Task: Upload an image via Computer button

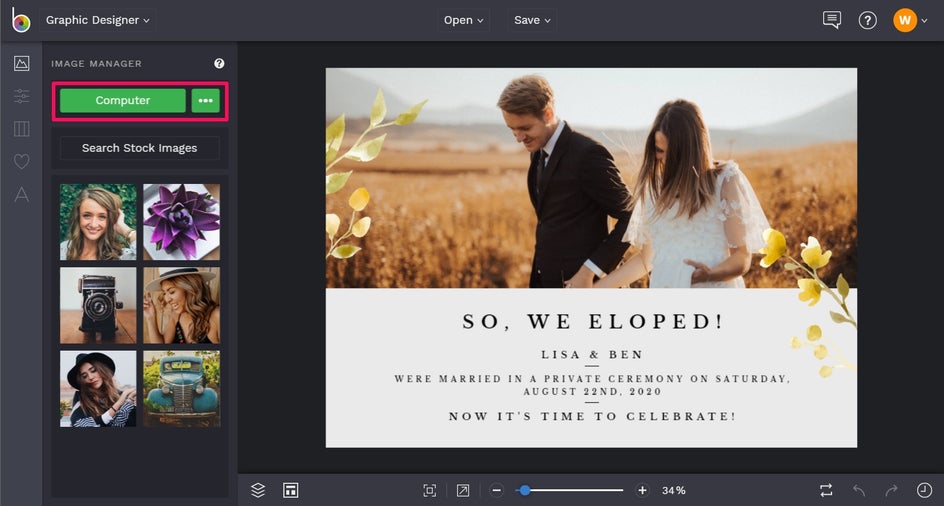Action: point(123,101)
